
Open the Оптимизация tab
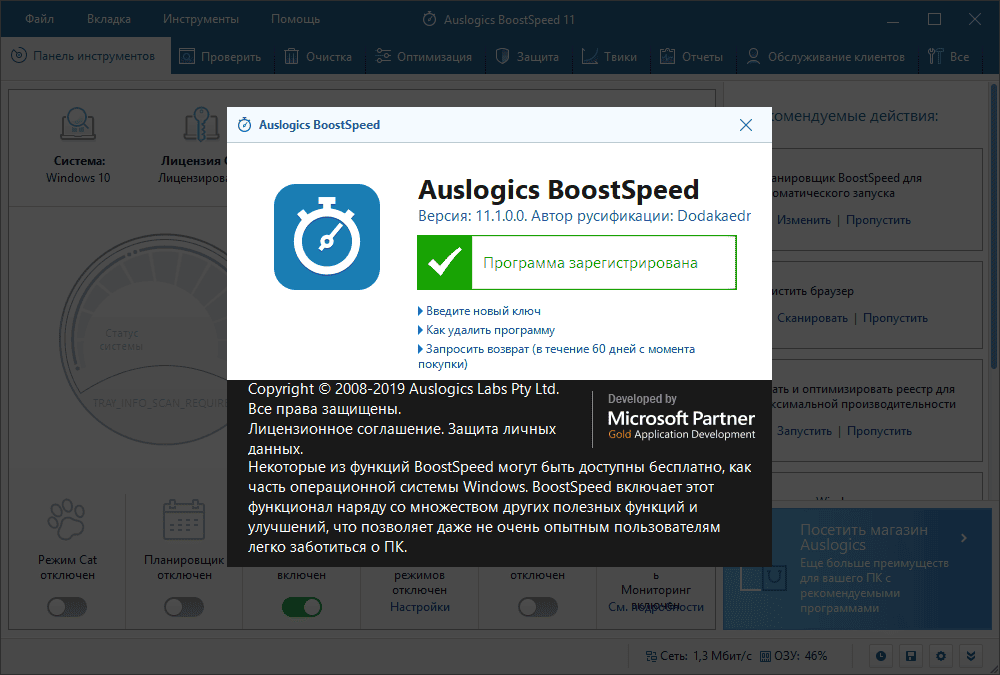click(423, 57)
